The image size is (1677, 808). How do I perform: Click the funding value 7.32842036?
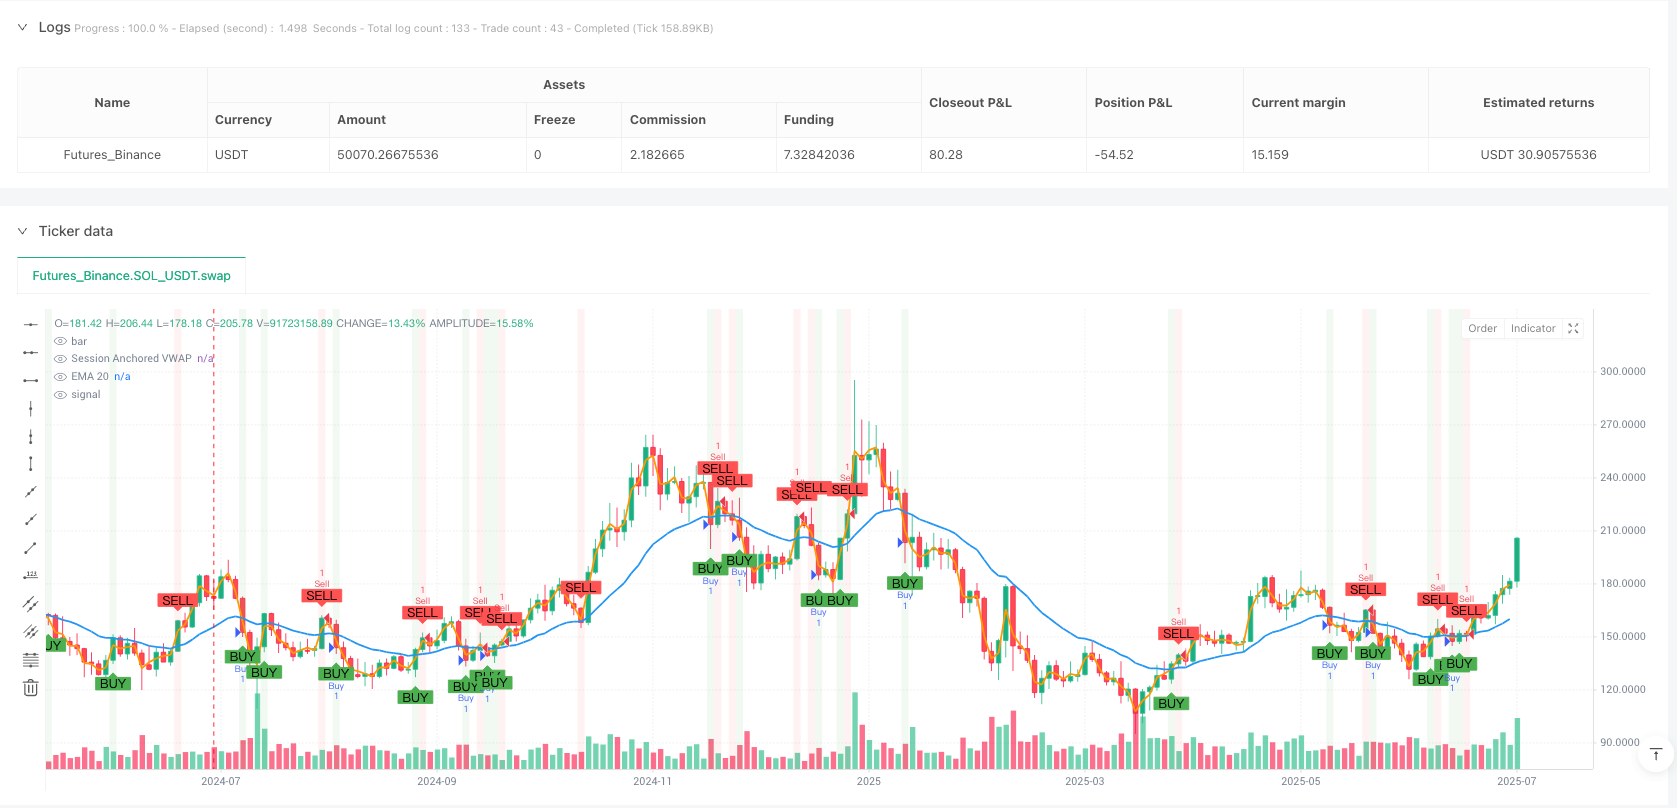pos(819,155)
